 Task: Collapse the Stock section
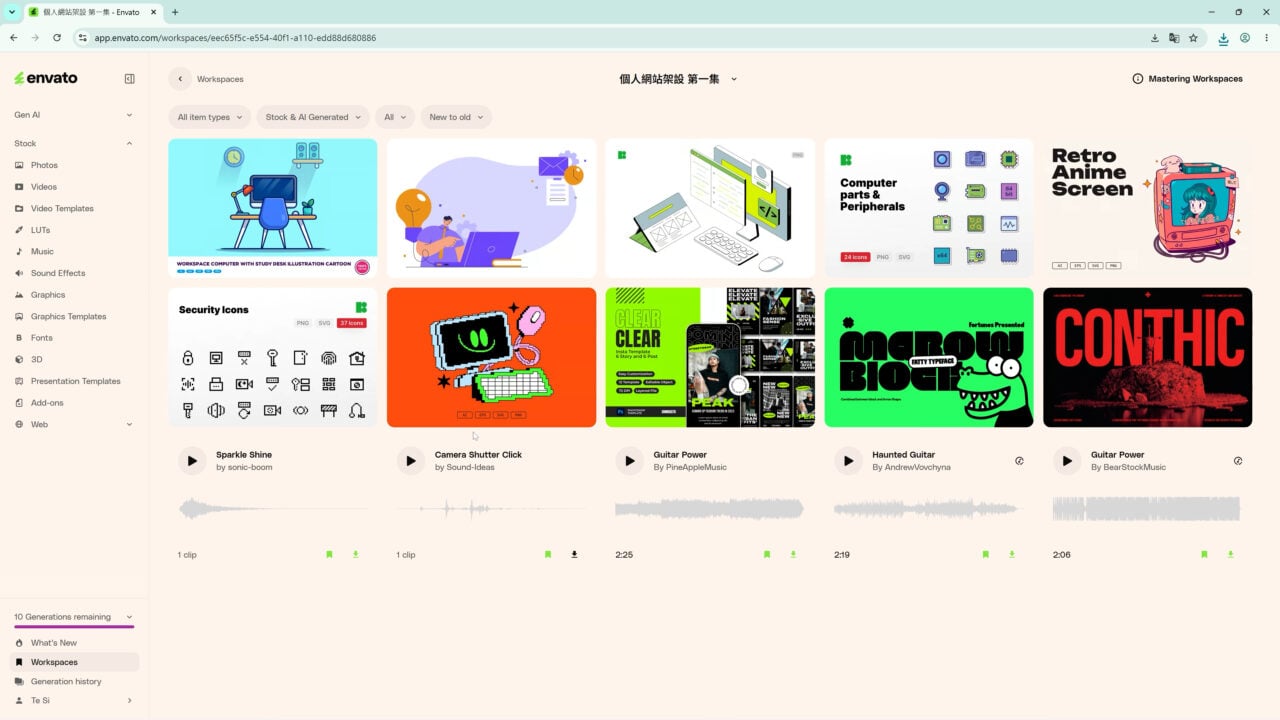tap(129, 144)
